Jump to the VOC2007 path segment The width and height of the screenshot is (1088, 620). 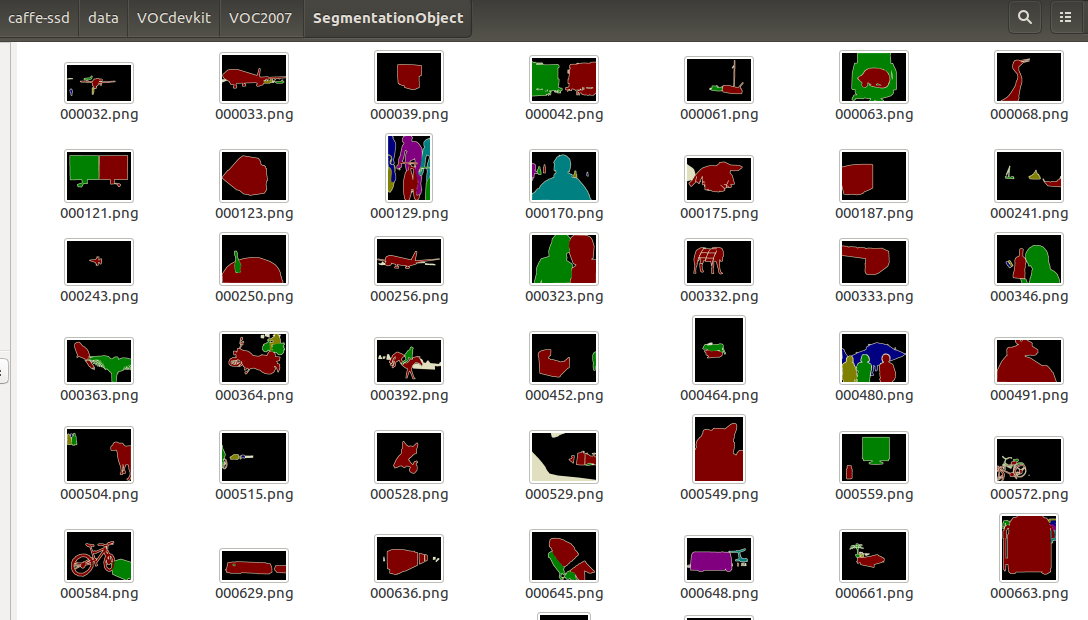(x=260, y=18)
